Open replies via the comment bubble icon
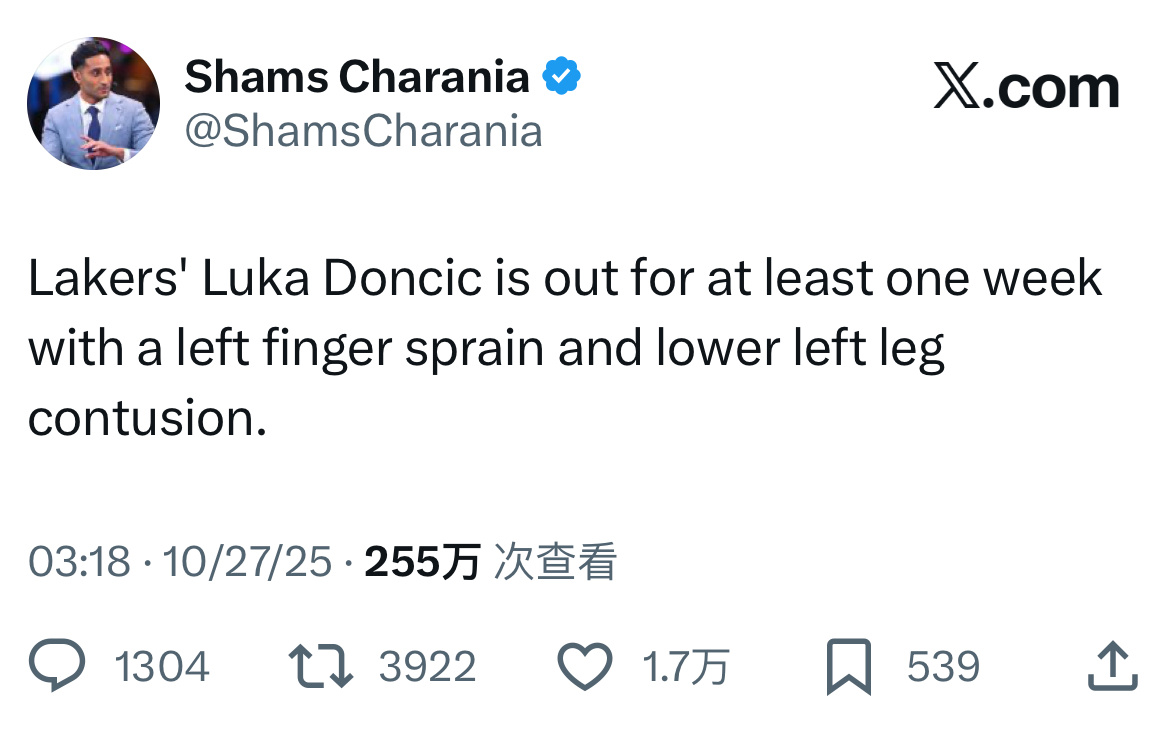The width and height of the screenshot is (1170, 750). coord(57,665)
